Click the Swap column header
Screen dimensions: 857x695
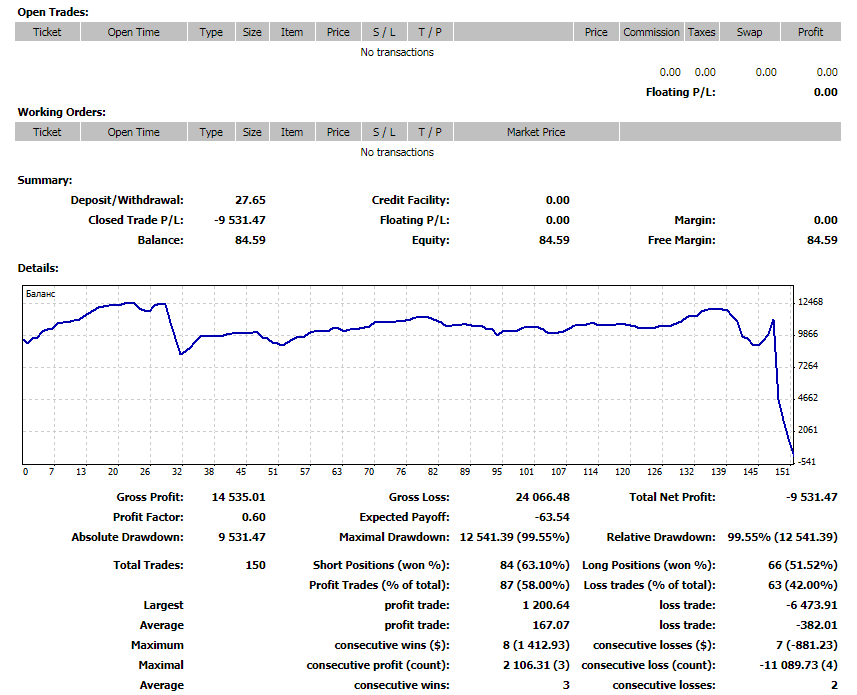[x=749, y=32]
